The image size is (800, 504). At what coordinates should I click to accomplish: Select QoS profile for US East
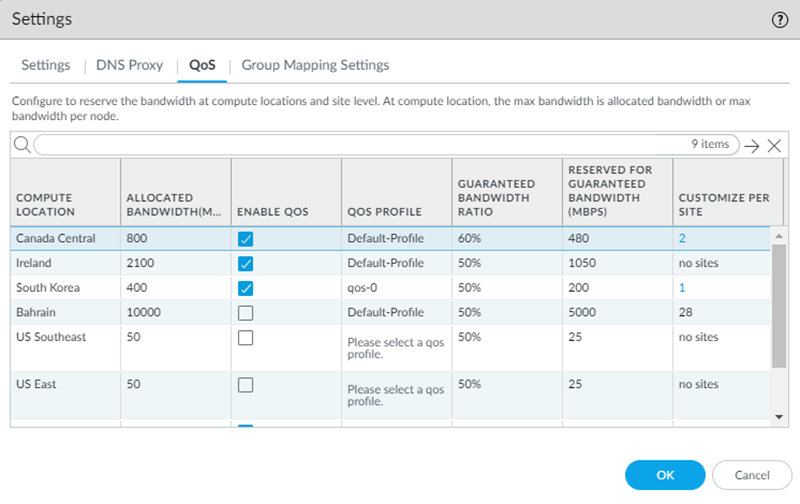click(395, 395)
